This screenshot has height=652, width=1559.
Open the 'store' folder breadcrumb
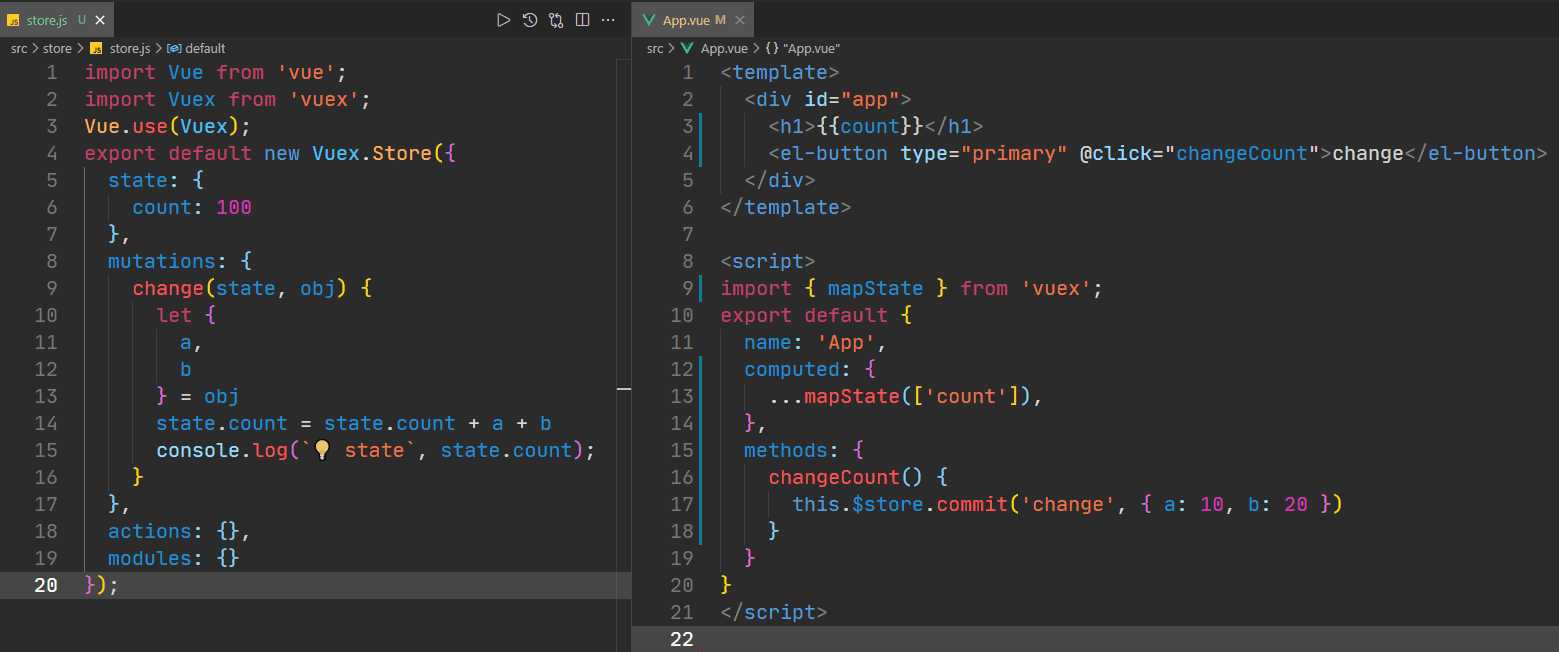click(x=57, y=48)
